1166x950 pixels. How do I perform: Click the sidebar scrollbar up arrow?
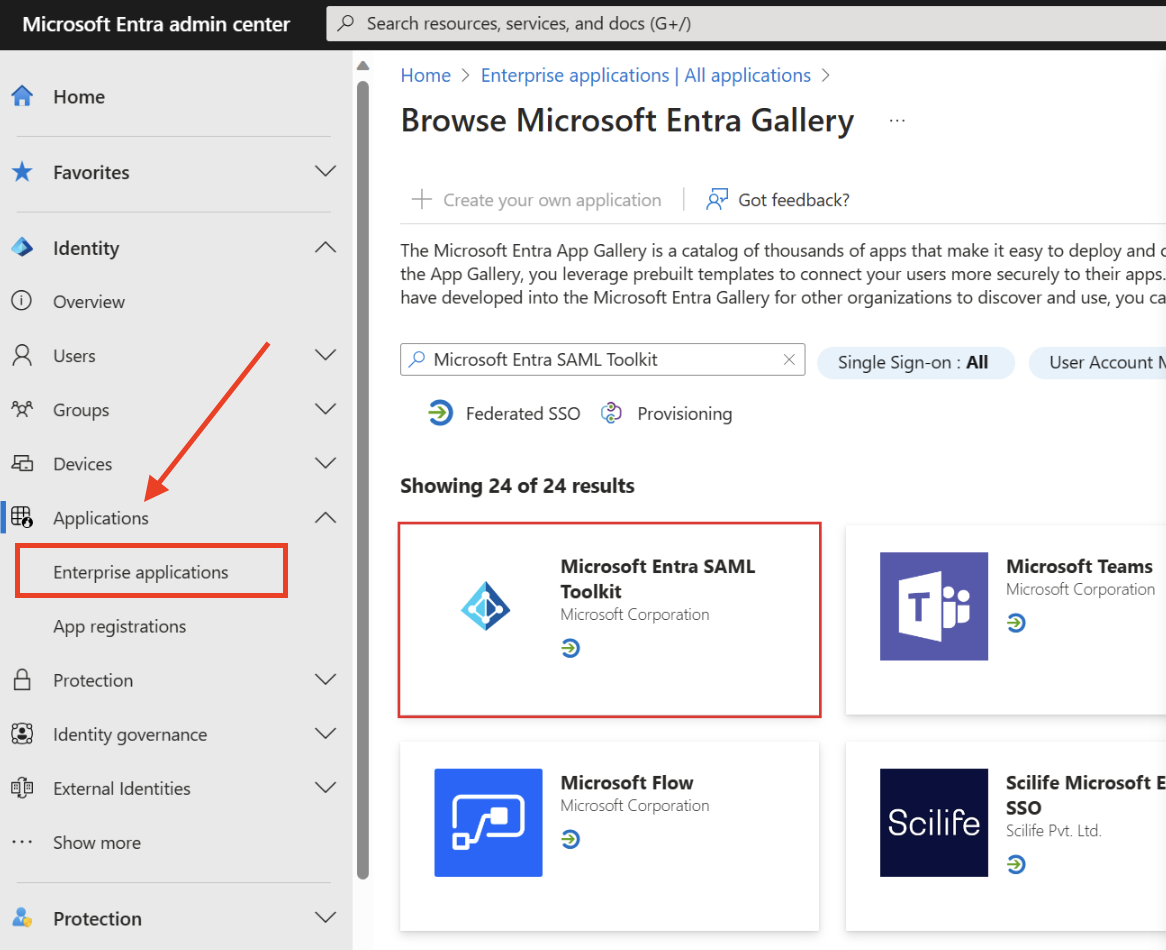click(x=363, y=65)
